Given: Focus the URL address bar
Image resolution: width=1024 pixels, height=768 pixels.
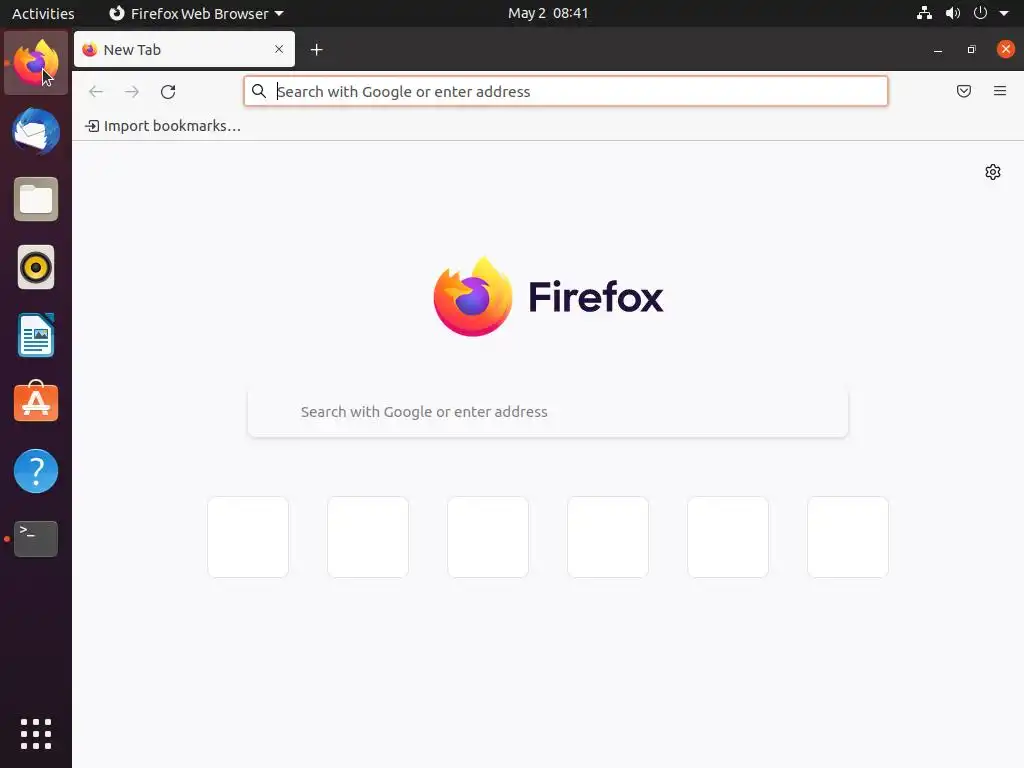Looking at the screenshot, I should [566, 91].
